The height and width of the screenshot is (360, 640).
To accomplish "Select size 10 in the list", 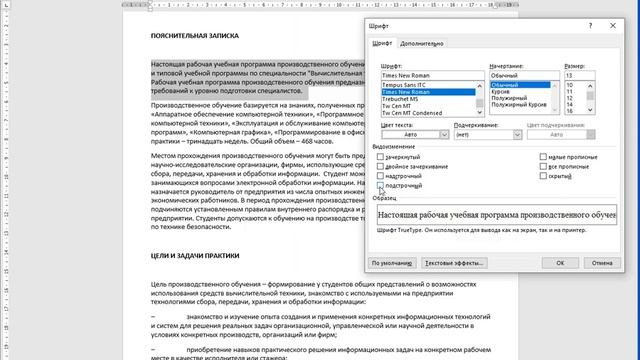I will pos(576,85).
